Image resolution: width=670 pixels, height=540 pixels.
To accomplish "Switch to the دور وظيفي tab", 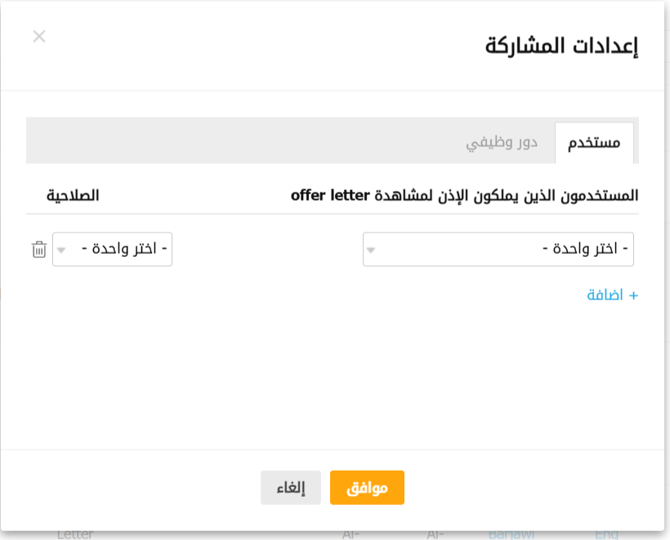I will pyautogui.click(x=502, y=142).
